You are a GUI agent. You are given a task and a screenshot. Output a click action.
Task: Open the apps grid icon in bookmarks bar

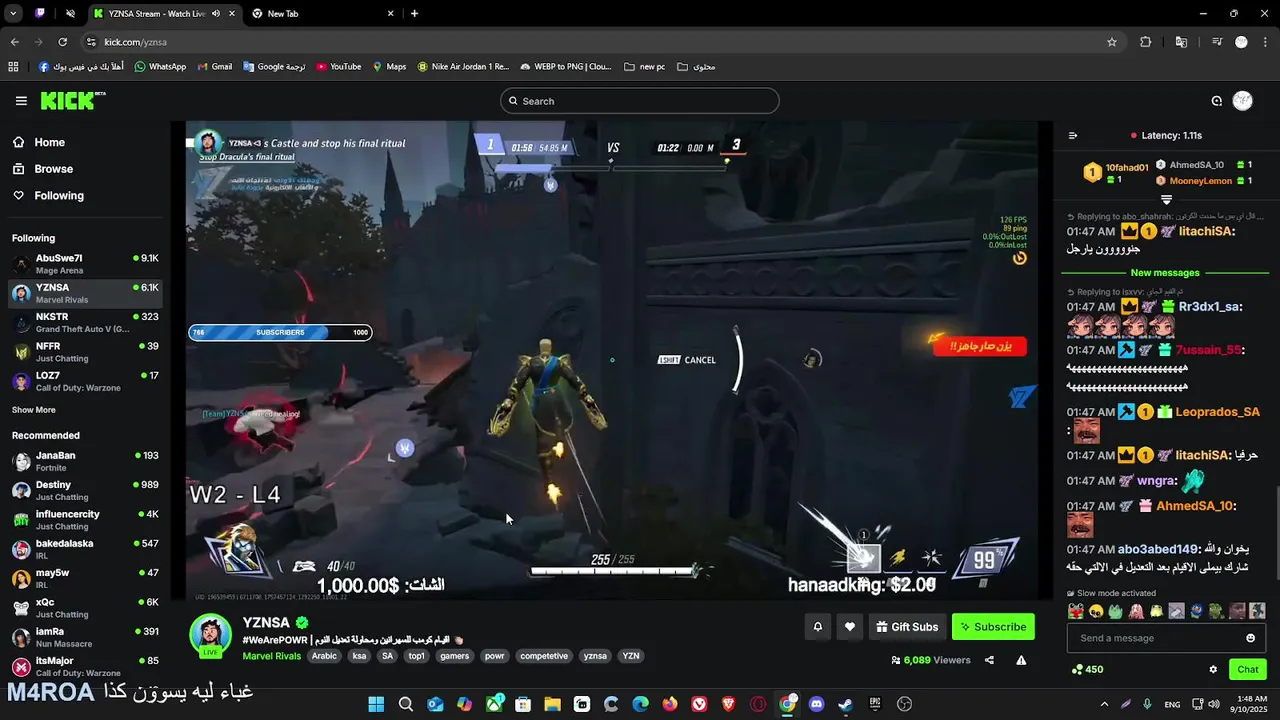(x=13, y=67)
